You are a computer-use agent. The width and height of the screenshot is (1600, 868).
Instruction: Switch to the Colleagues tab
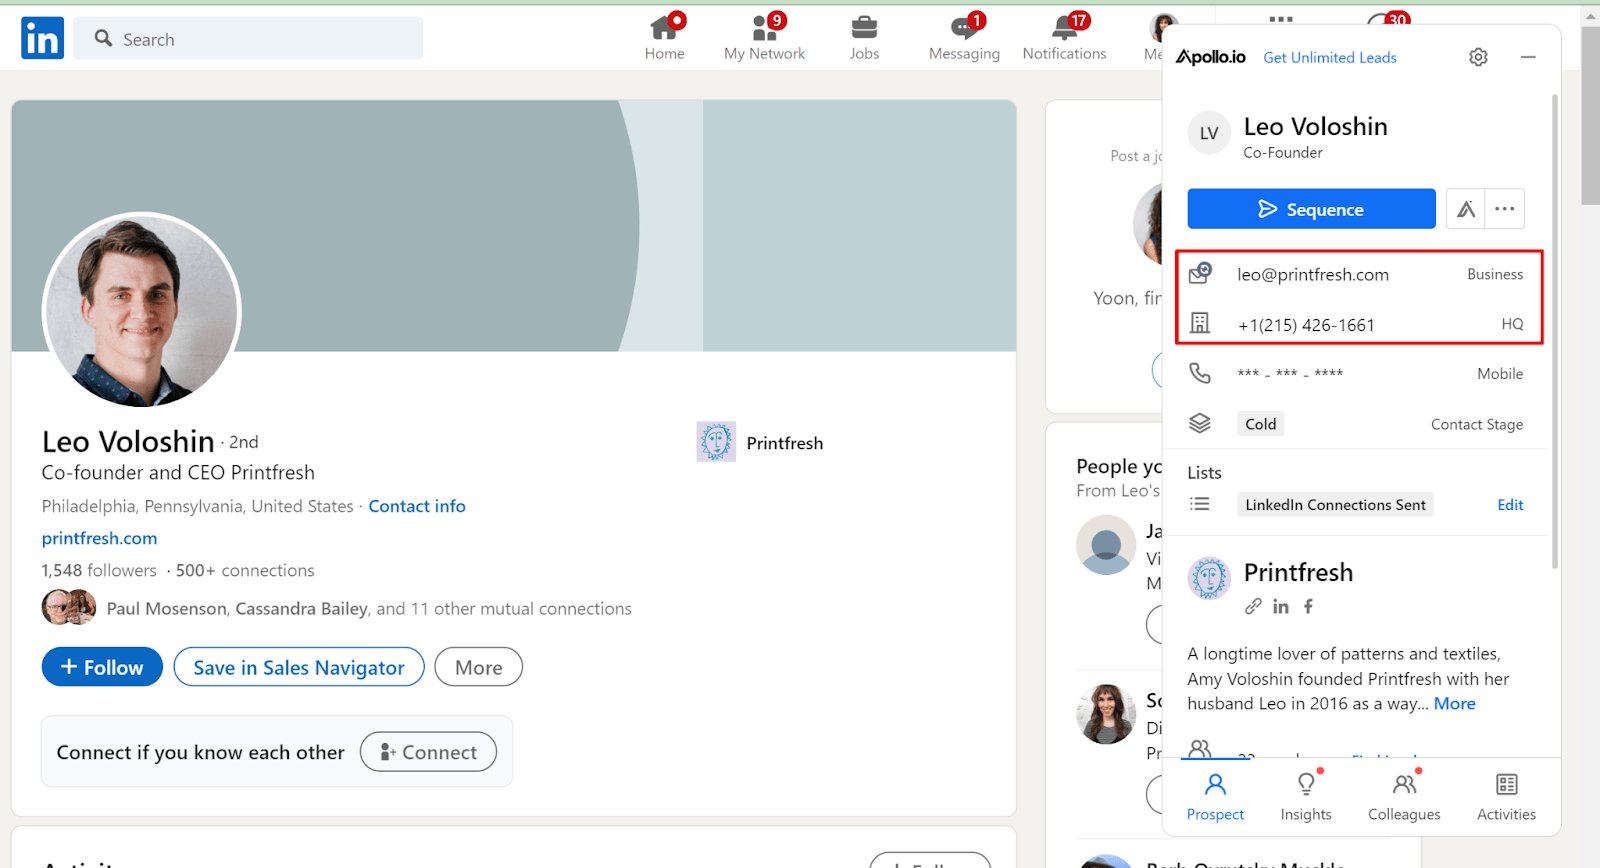tap(1404, 796)
